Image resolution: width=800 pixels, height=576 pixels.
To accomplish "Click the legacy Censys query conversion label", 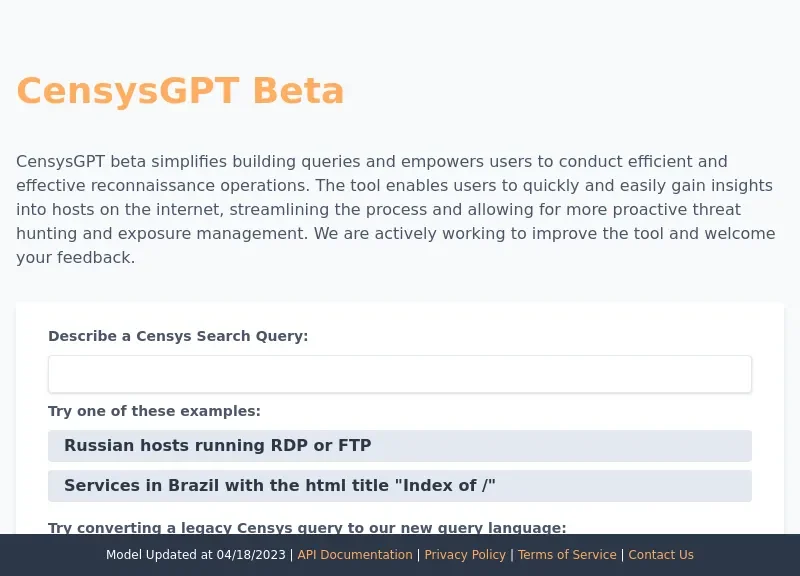I will pyautogui.click(x=307, y=528).
